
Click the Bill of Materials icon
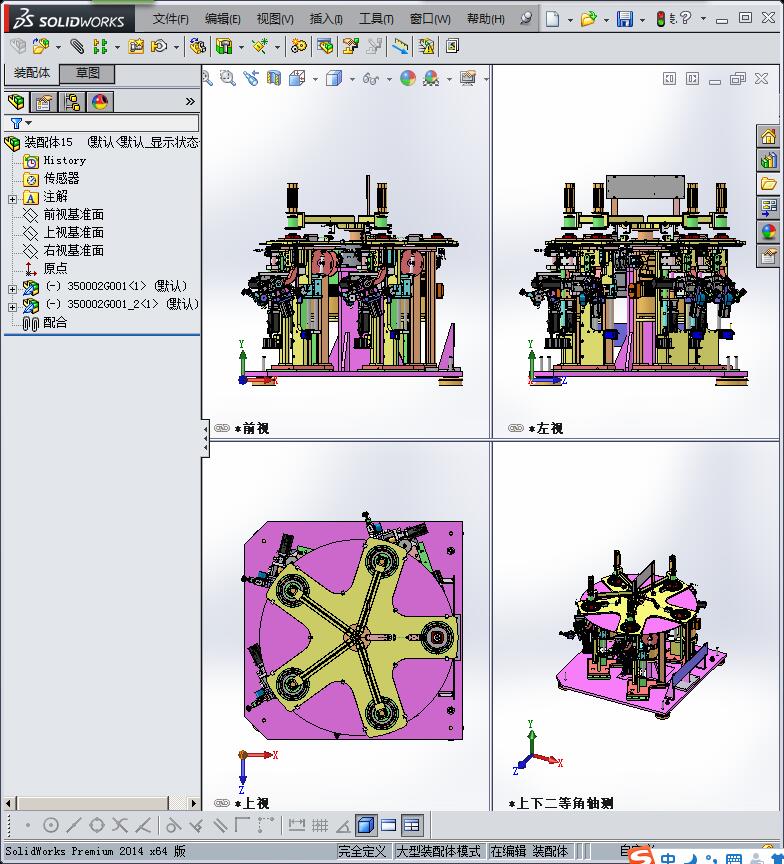click(325, 46)
